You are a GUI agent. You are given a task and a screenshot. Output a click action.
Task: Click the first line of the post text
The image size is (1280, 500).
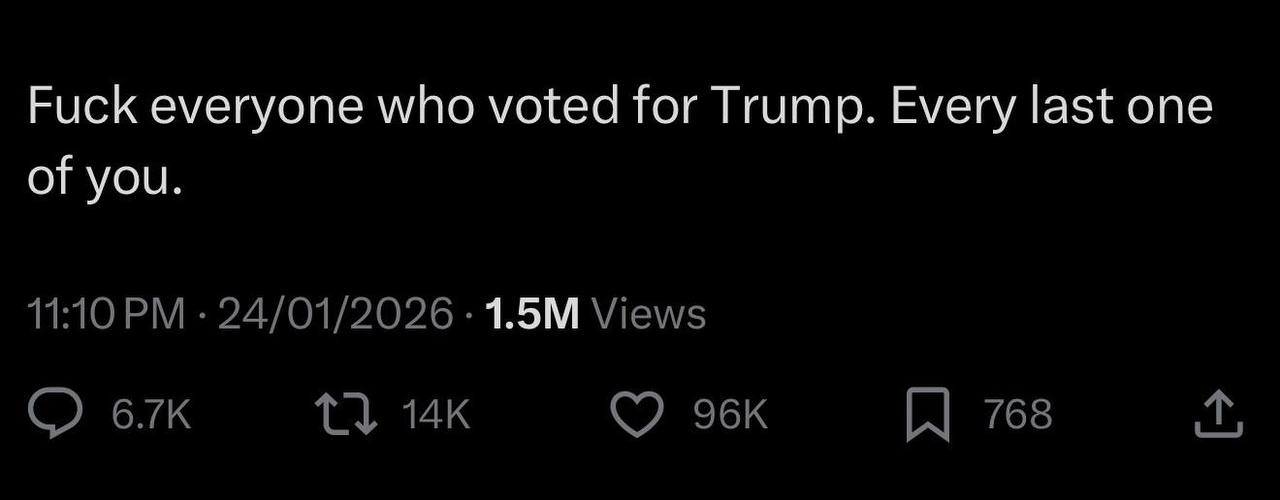pyautogui.click(x=620, y=108)
